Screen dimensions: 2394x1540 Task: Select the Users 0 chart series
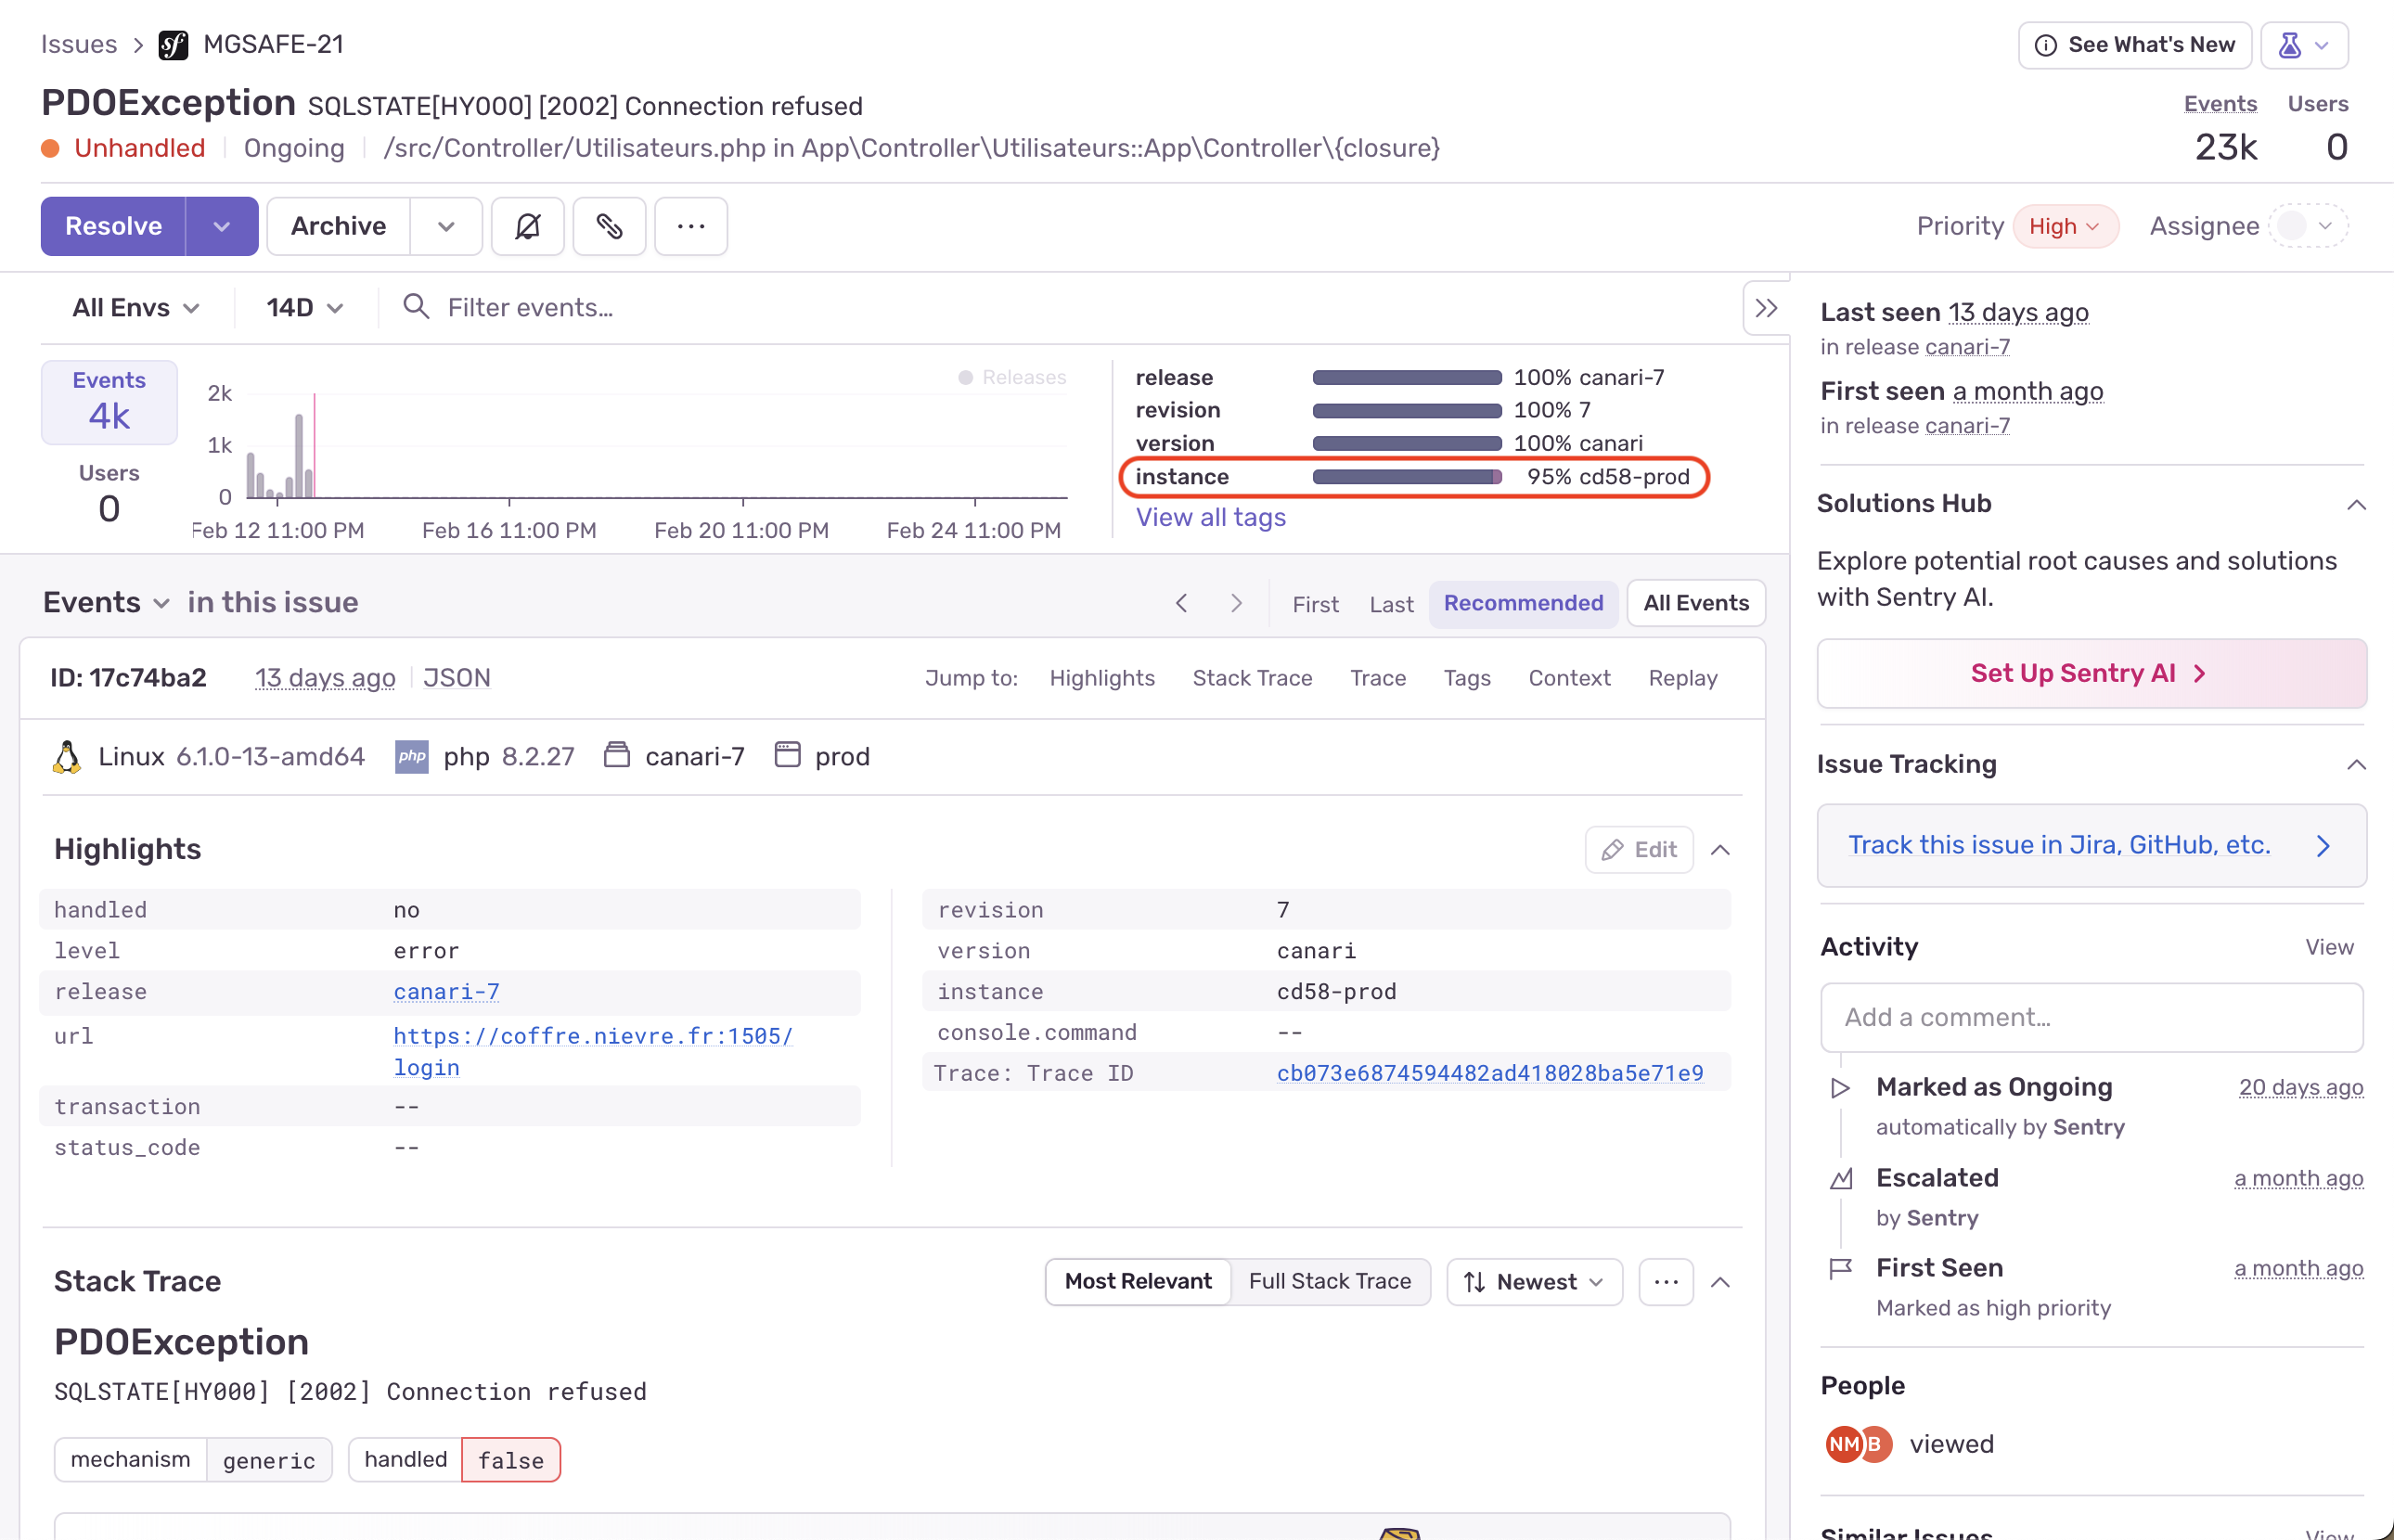pyautogui.click(x=109, y=494)
